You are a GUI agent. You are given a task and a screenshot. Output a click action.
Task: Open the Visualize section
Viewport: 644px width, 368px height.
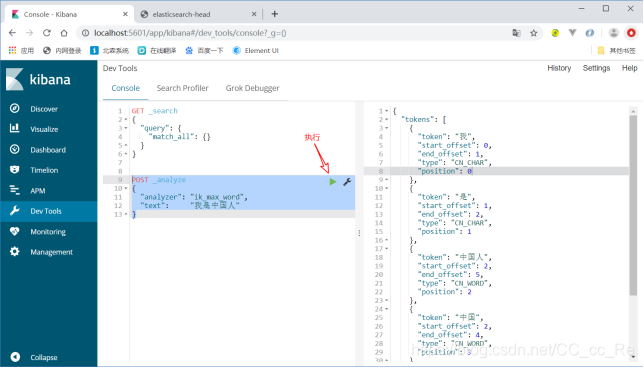tap(44, 129)
